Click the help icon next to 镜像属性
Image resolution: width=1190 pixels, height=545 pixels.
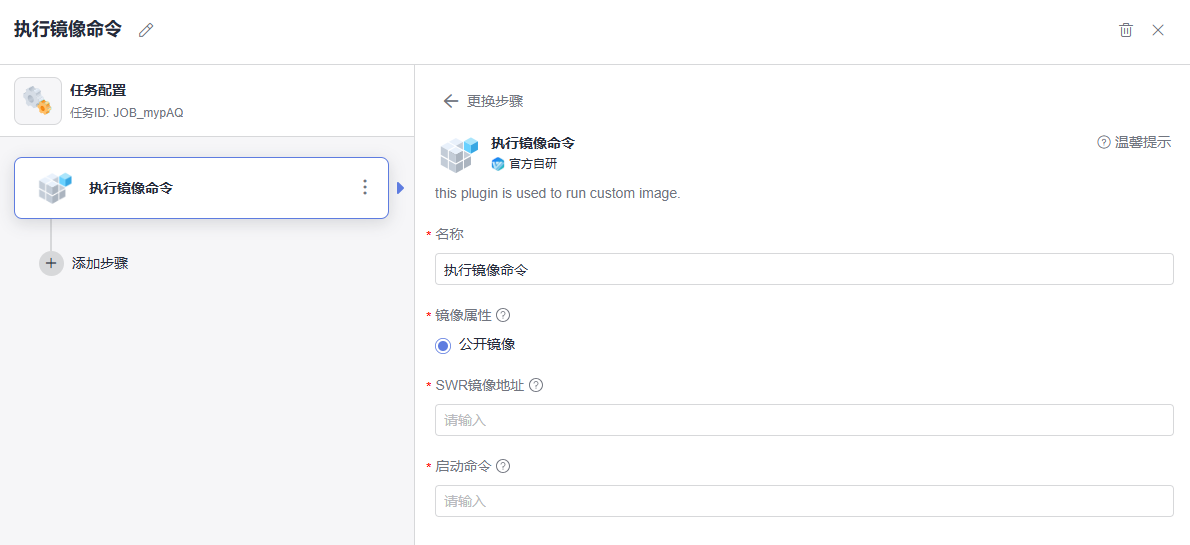(x=503, y=315)
